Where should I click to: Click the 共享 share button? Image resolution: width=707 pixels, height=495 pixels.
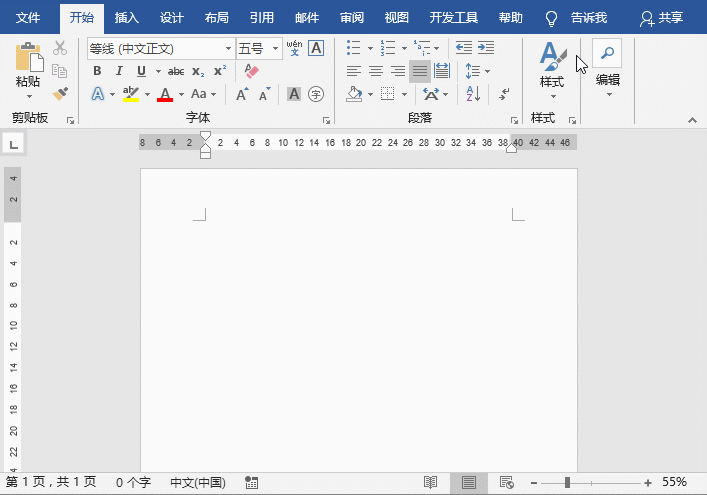click(662, 18)
